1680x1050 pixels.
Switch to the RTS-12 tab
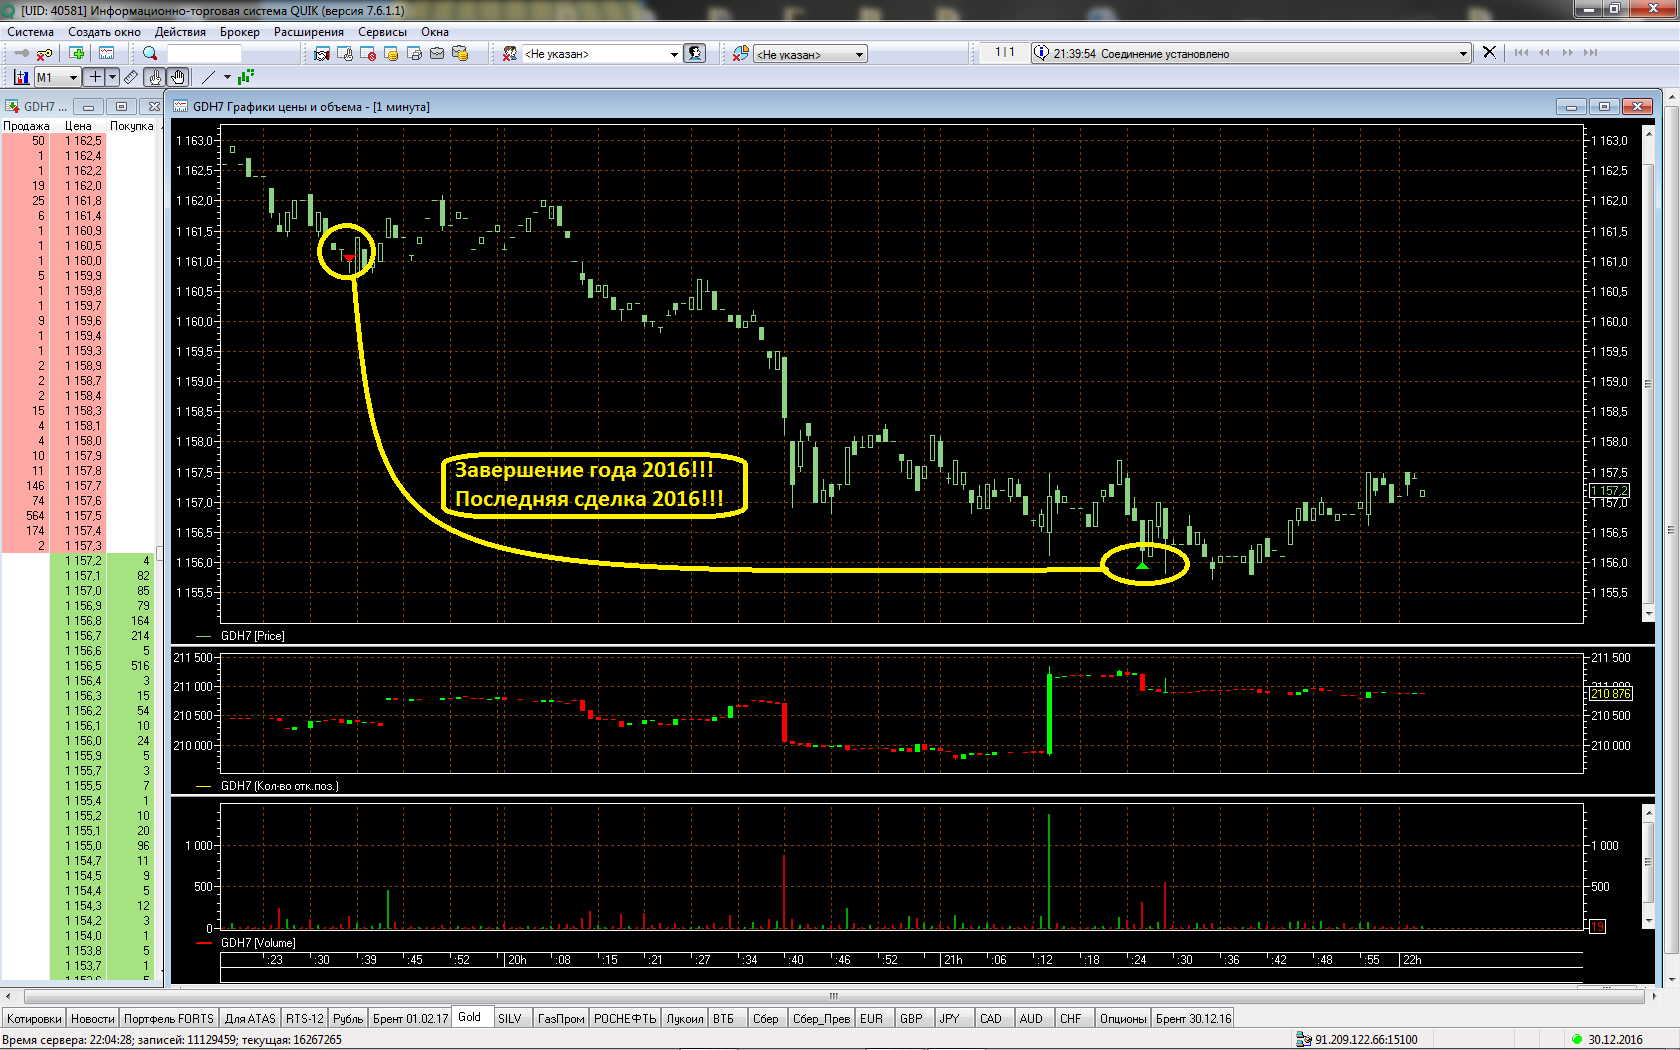coord(305,1018)
